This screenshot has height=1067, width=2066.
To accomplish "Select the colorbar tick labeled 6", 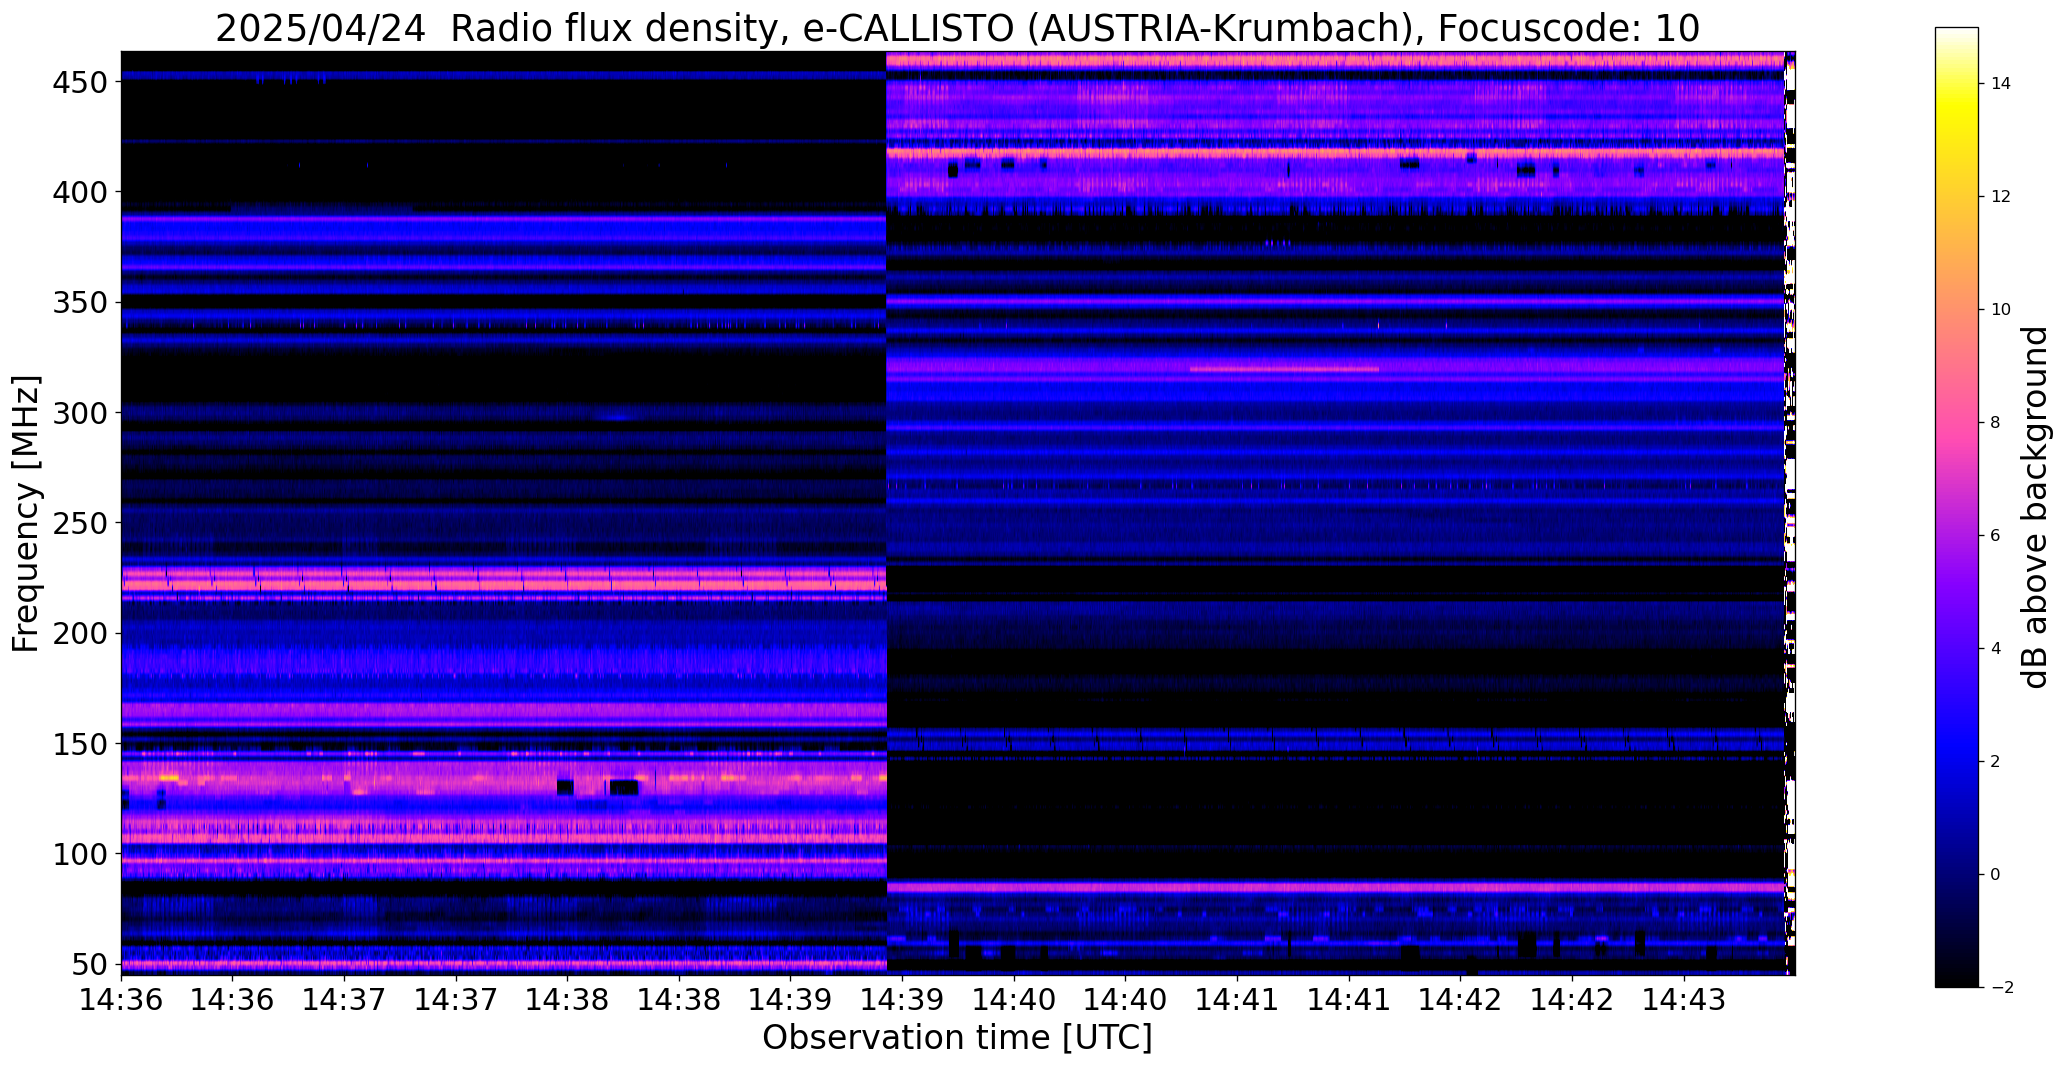I will 1996,536.
